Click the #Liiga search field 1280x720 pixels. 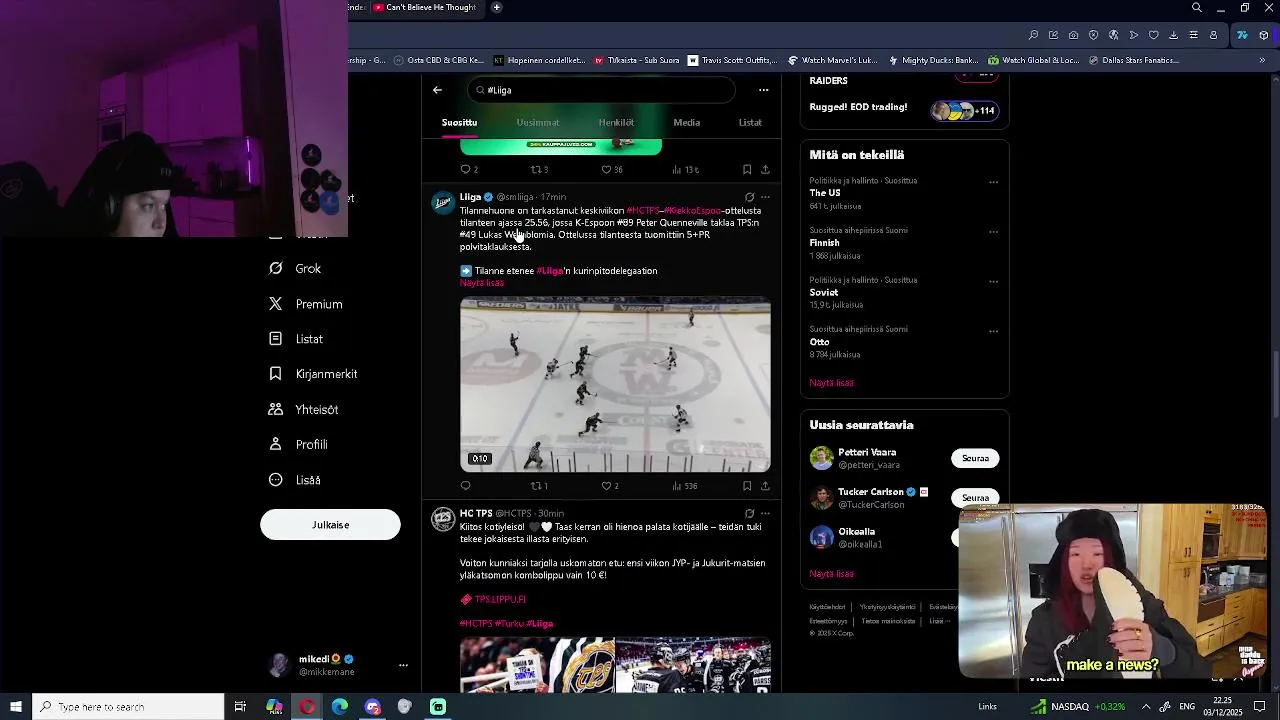click(601, 90)
